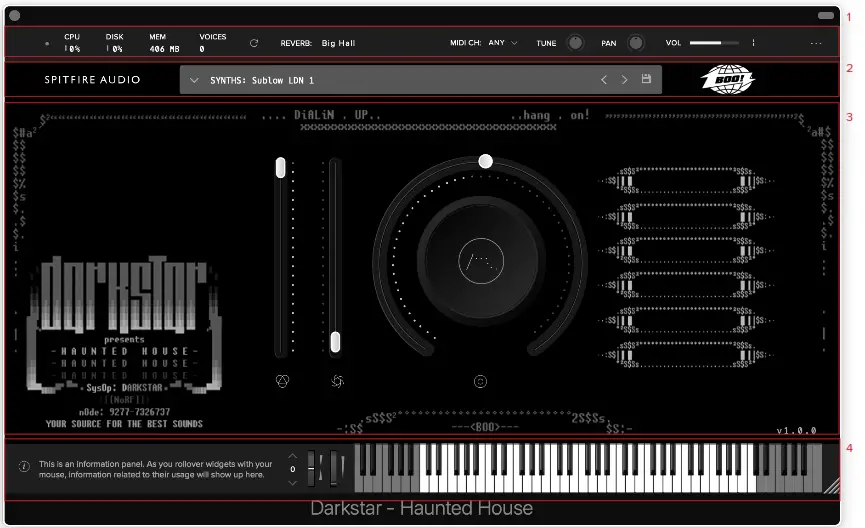The image size is (865, 528).
Task: Save the preset with the floppy disk icon
Action: (646, 79)
